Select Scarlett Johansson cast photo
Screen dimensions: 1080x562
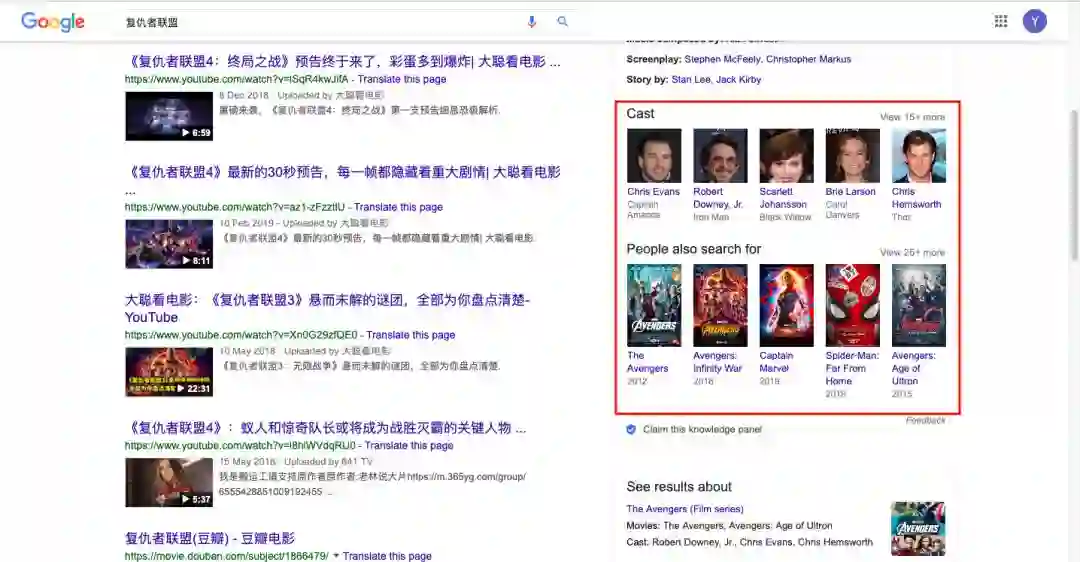tap(787, 156)
